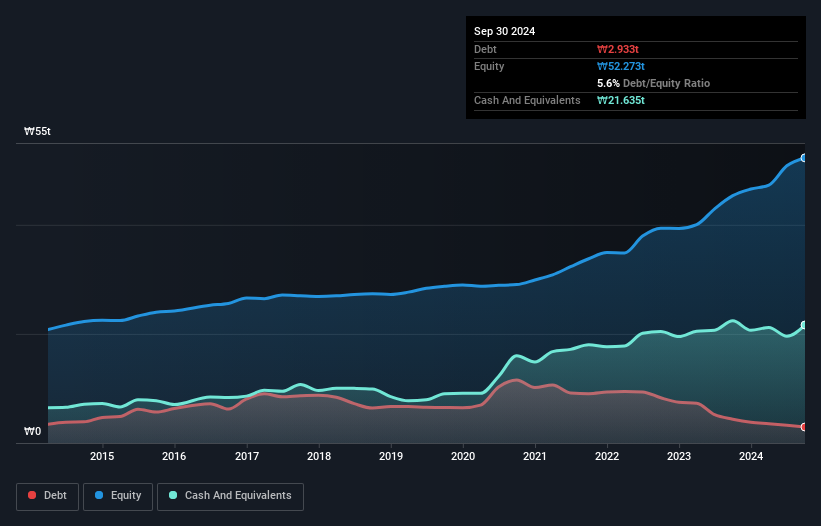Screen dimensions: 821x526
Task: Toggle the Equity series legend button
Action: pos(118,496)
